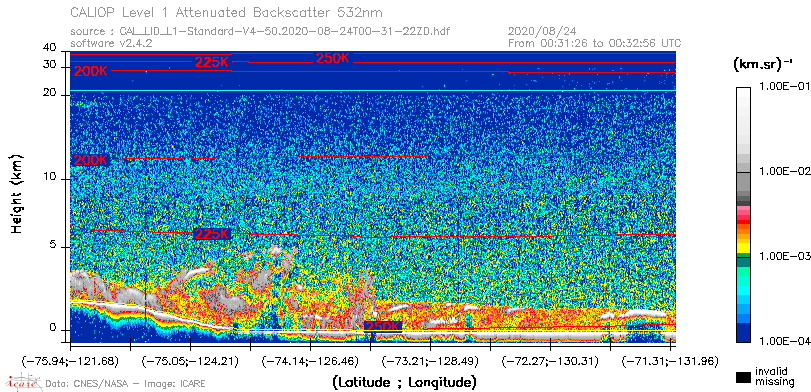
Task: Click the '1.00E-04' color scale value
Action: click(x=784, y=342)
